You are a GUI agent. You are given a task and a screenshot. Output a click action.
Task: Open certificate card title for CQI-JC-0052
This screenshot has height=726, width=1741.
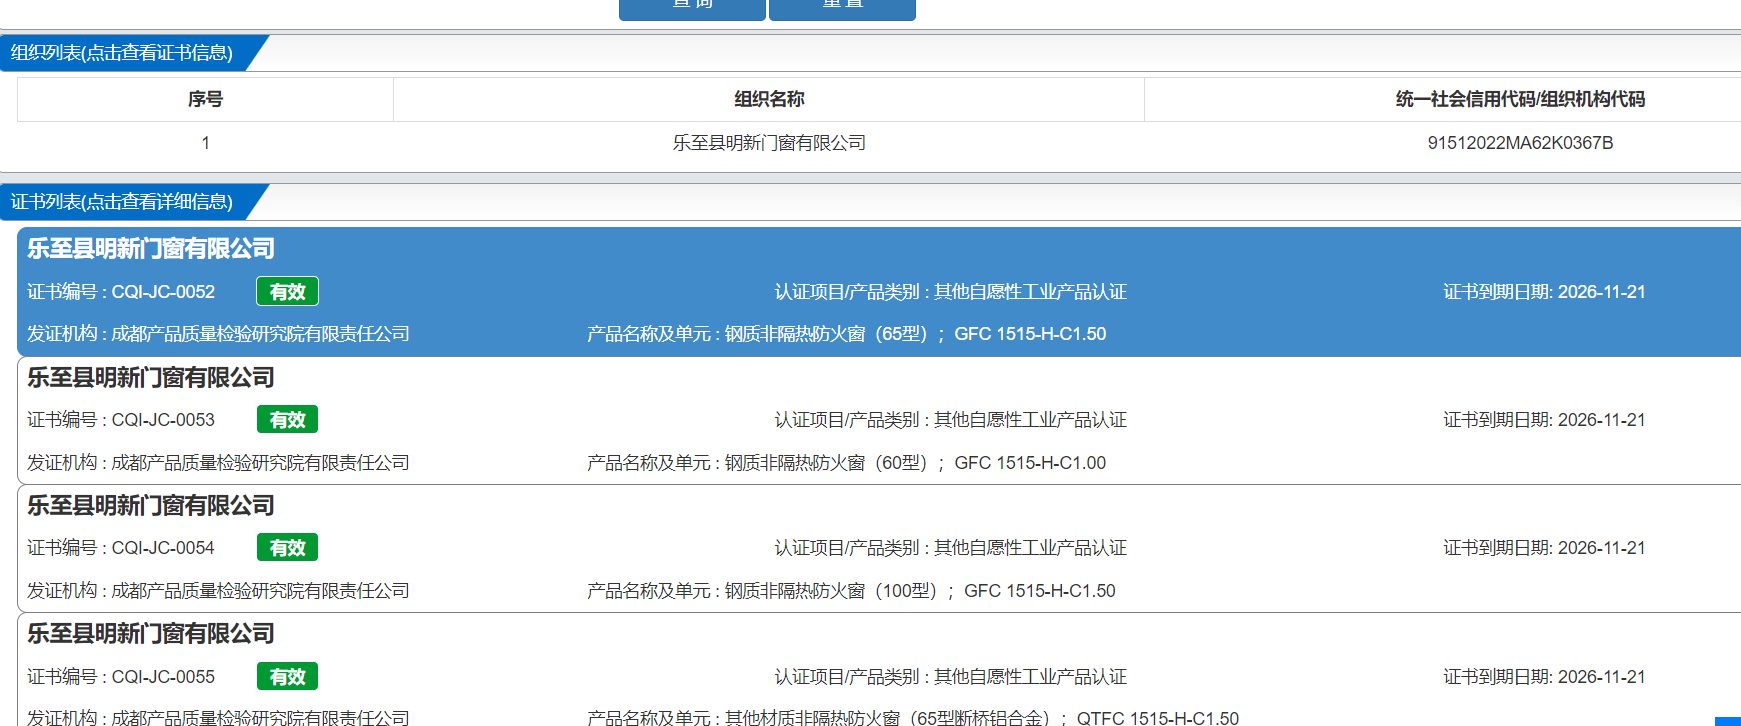pos(151,248)
